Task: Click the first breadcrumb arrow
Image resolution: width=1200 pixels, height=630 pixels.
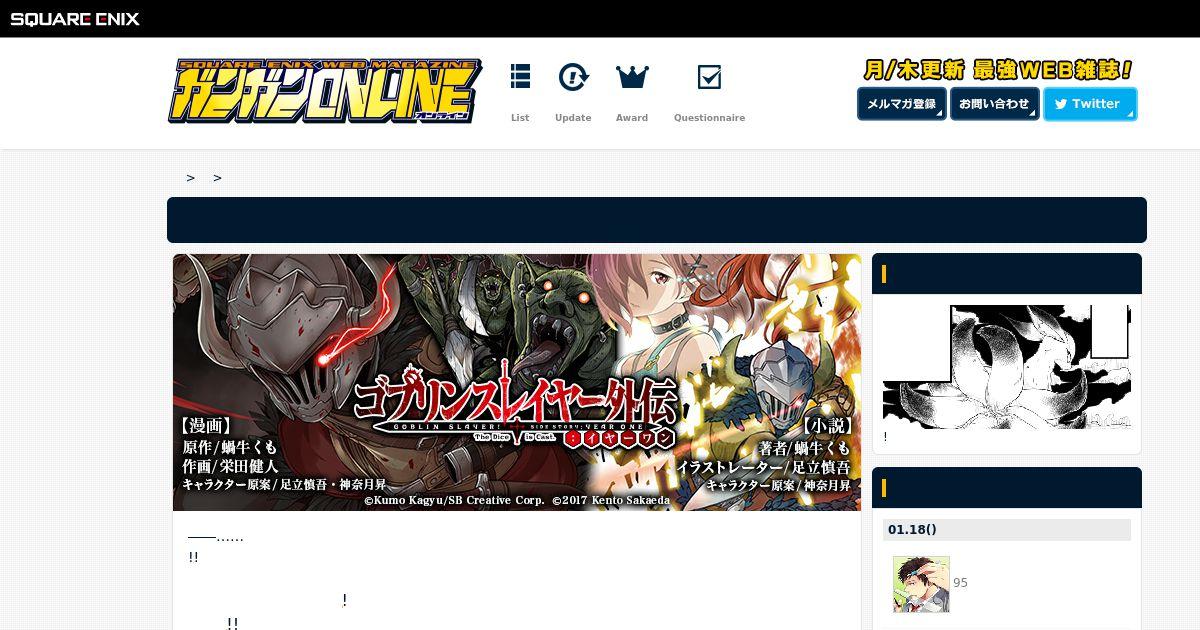Action: 191,178
